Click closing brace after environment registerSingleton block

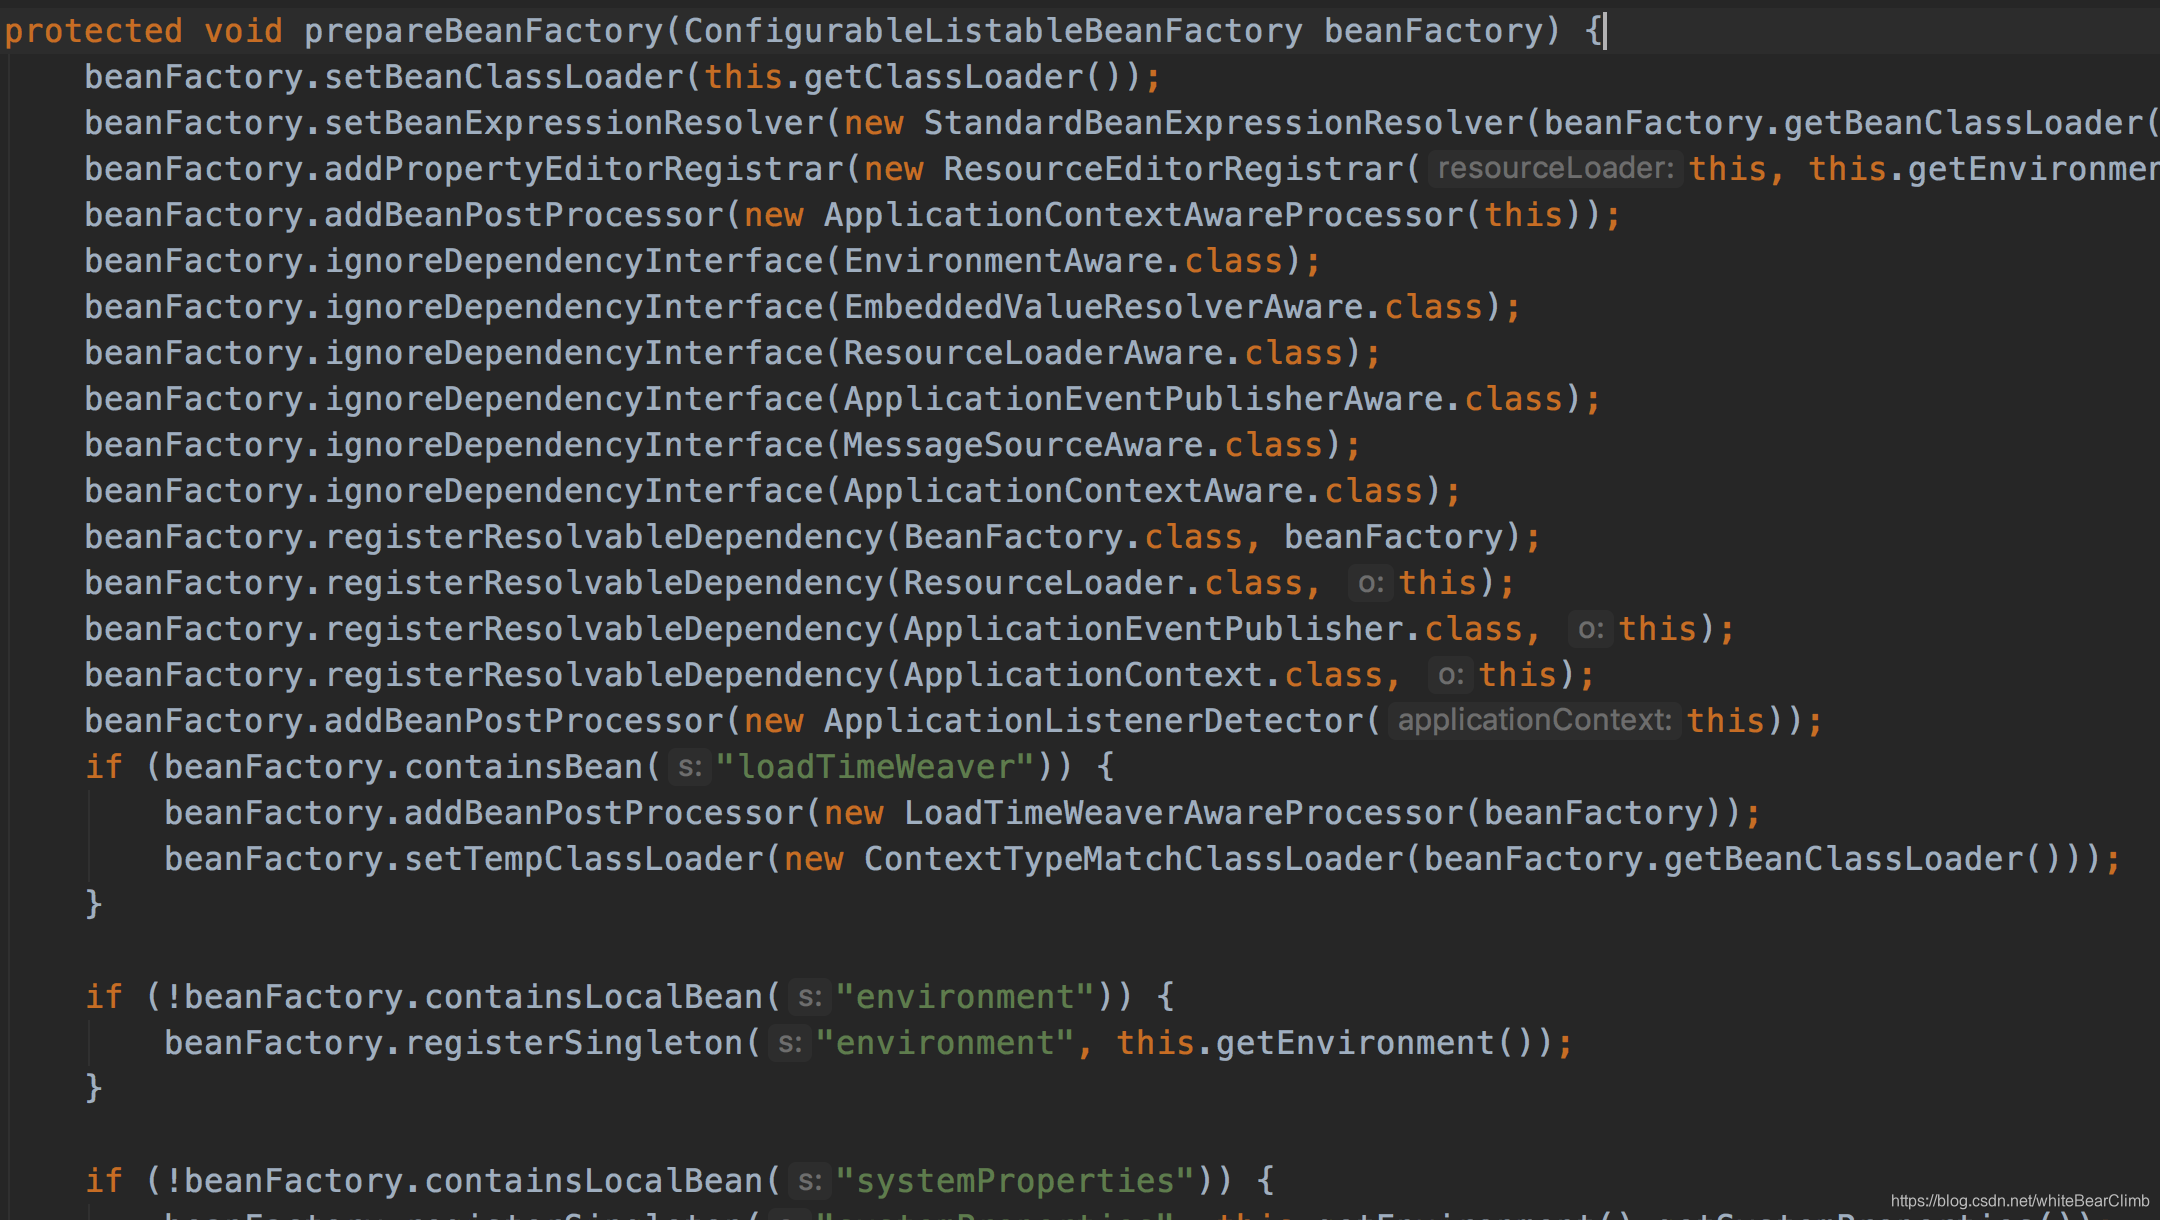pyautogui.click(x=94, y=1089)
